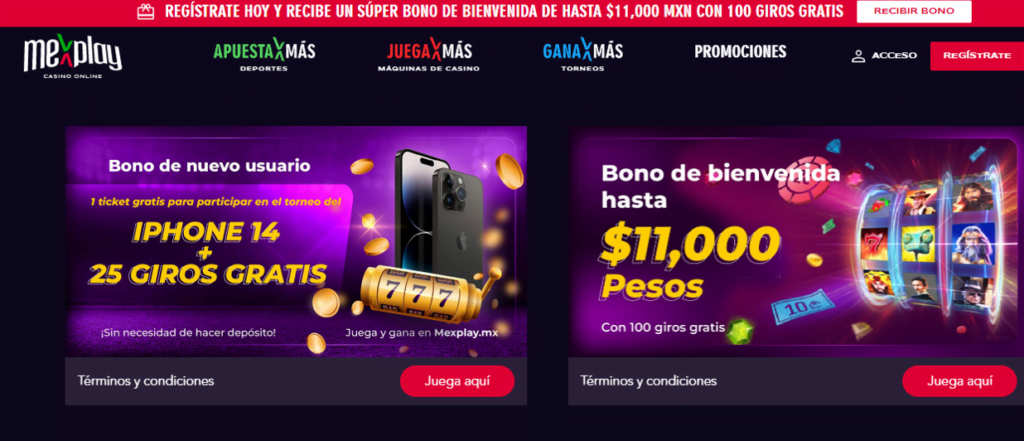1024x441 pixels.
Task: Click the iPhone 14 image in promo
Action: [438, 214]
